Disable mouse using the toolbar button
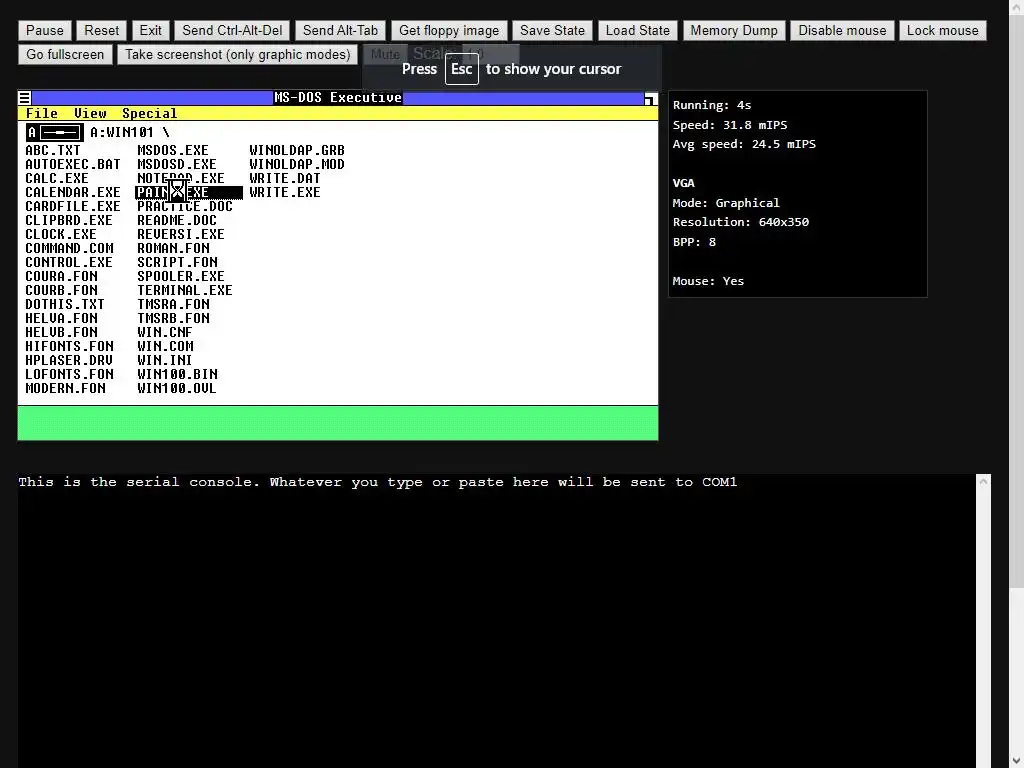This screenshot has width=1024, height=768. (842, 31)
